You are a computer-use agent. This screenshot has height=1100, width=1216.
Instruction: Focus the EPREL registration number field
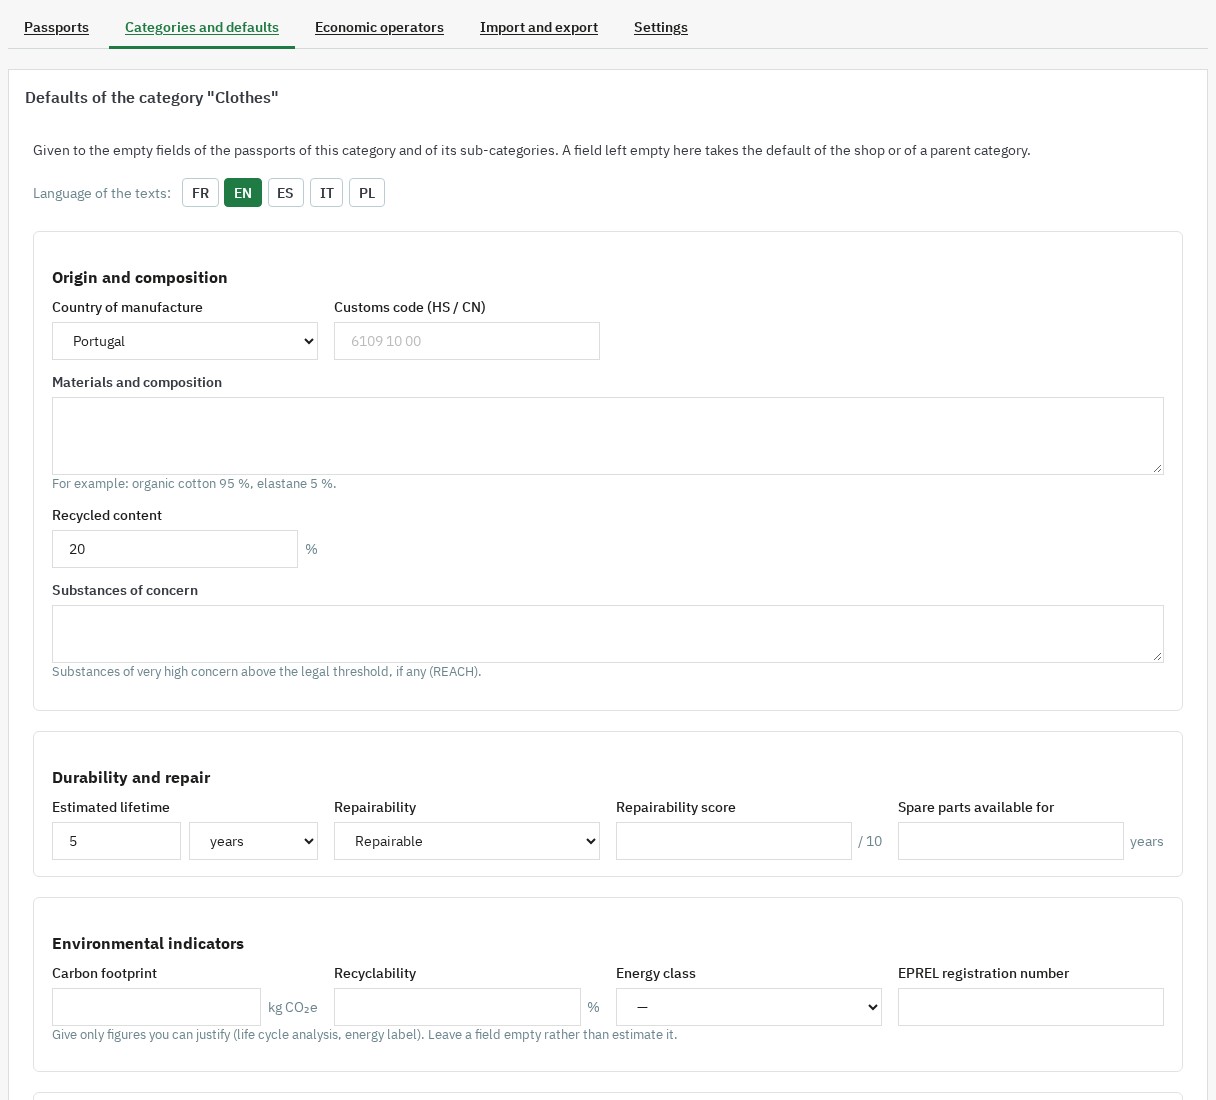coord(1031,1007)
